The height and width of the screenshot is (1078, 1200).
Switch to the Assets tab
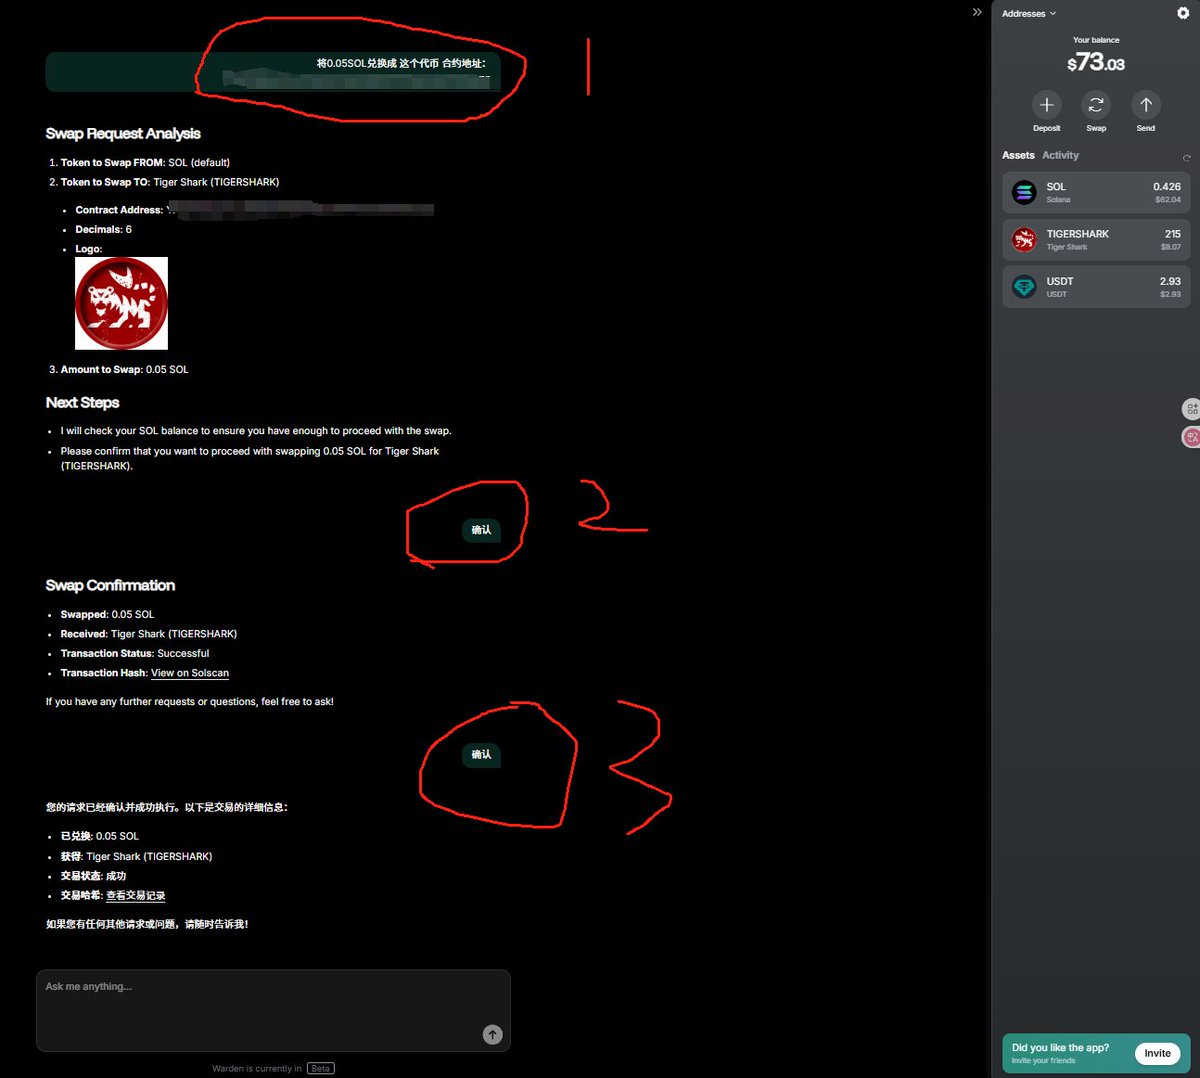pyautogui.click(x=1018, y=155)
